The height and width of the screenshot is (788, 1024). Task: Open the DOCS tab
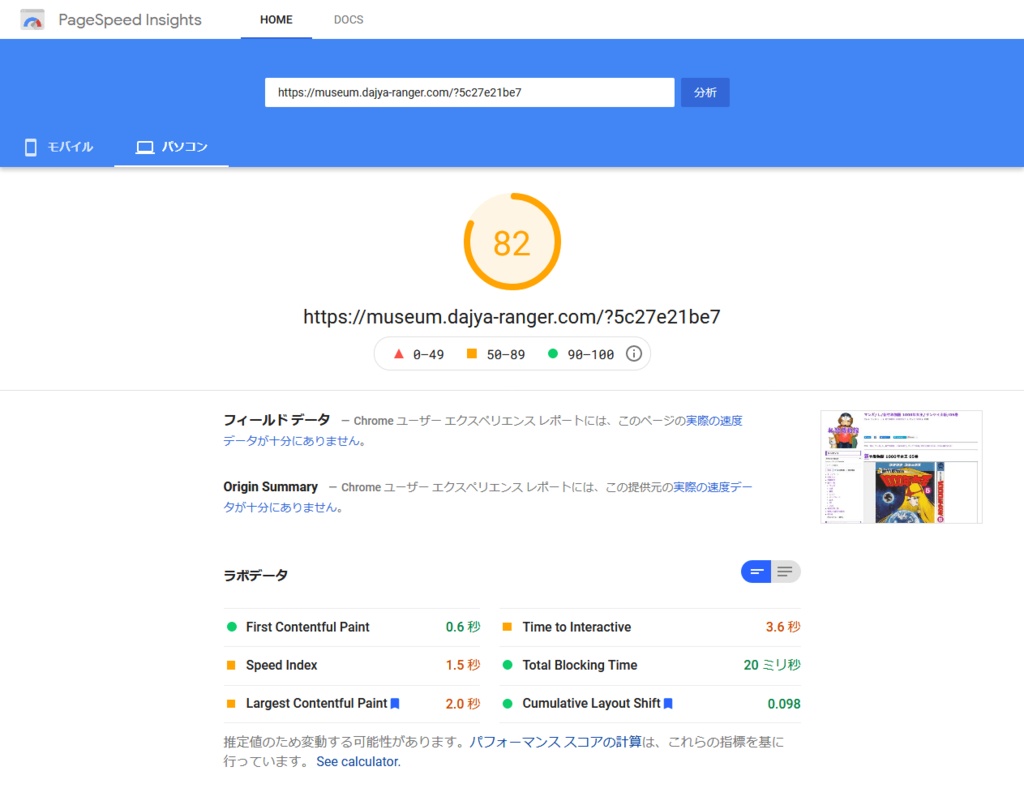(348, 19)
